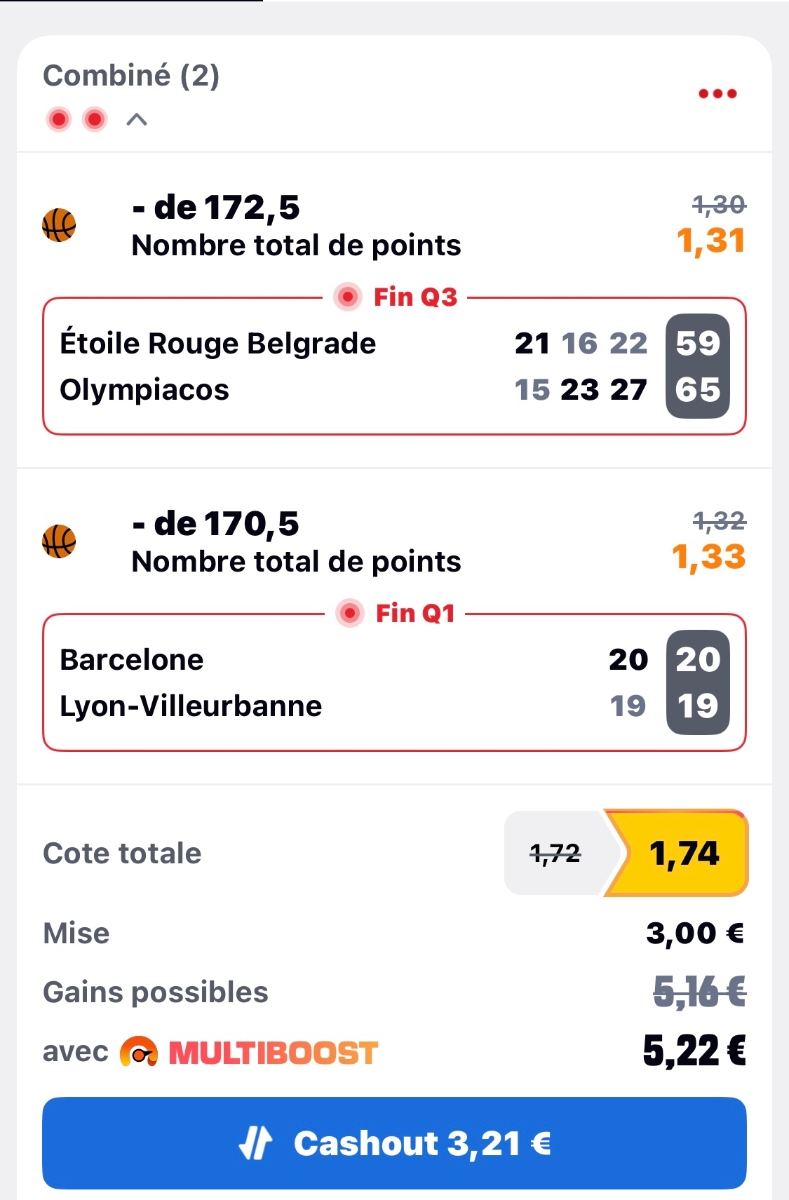Click the orange 1,31 updated odds
Image resolution: width=789 pixels, height=1200 pixels.
click(711, 242)
